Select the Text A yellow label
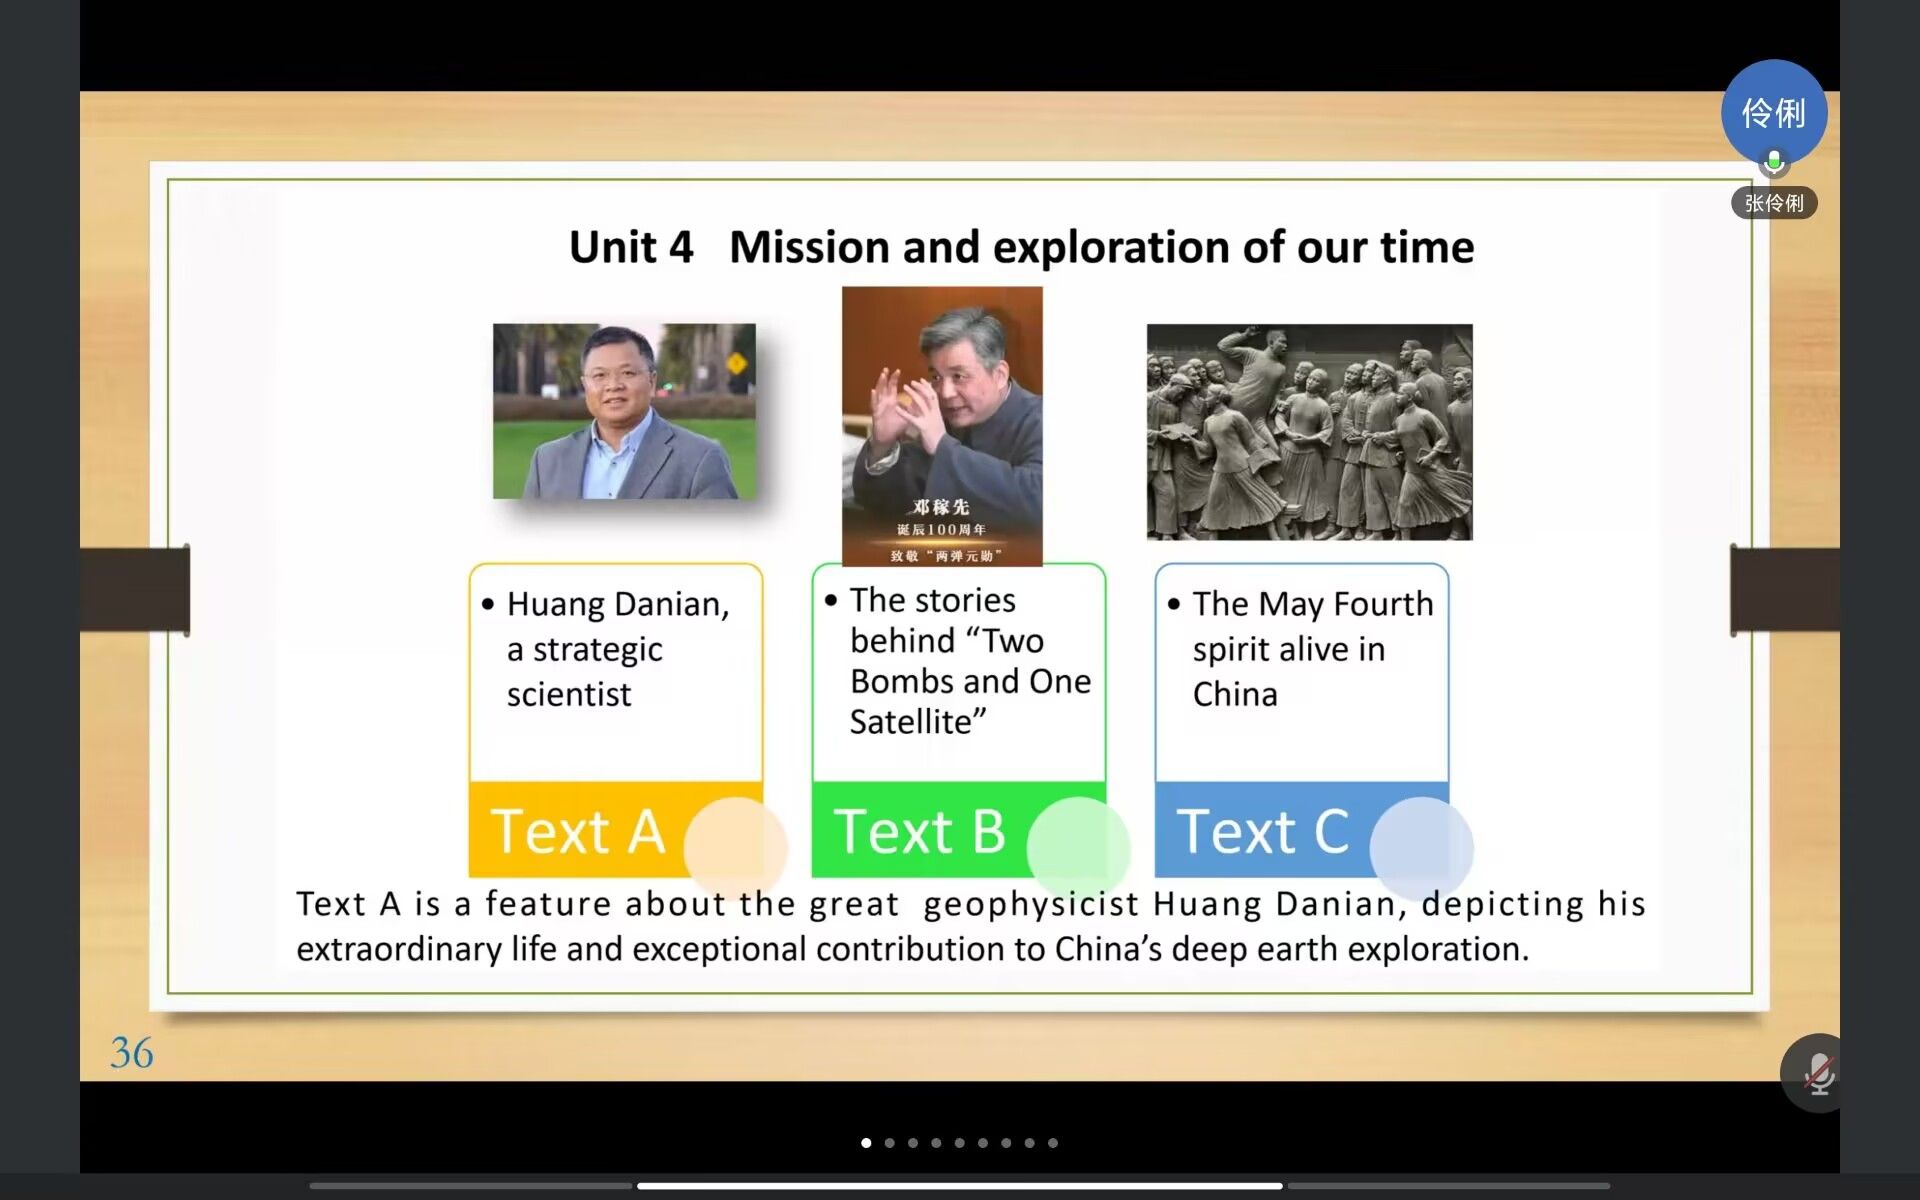 pos(577,831)
